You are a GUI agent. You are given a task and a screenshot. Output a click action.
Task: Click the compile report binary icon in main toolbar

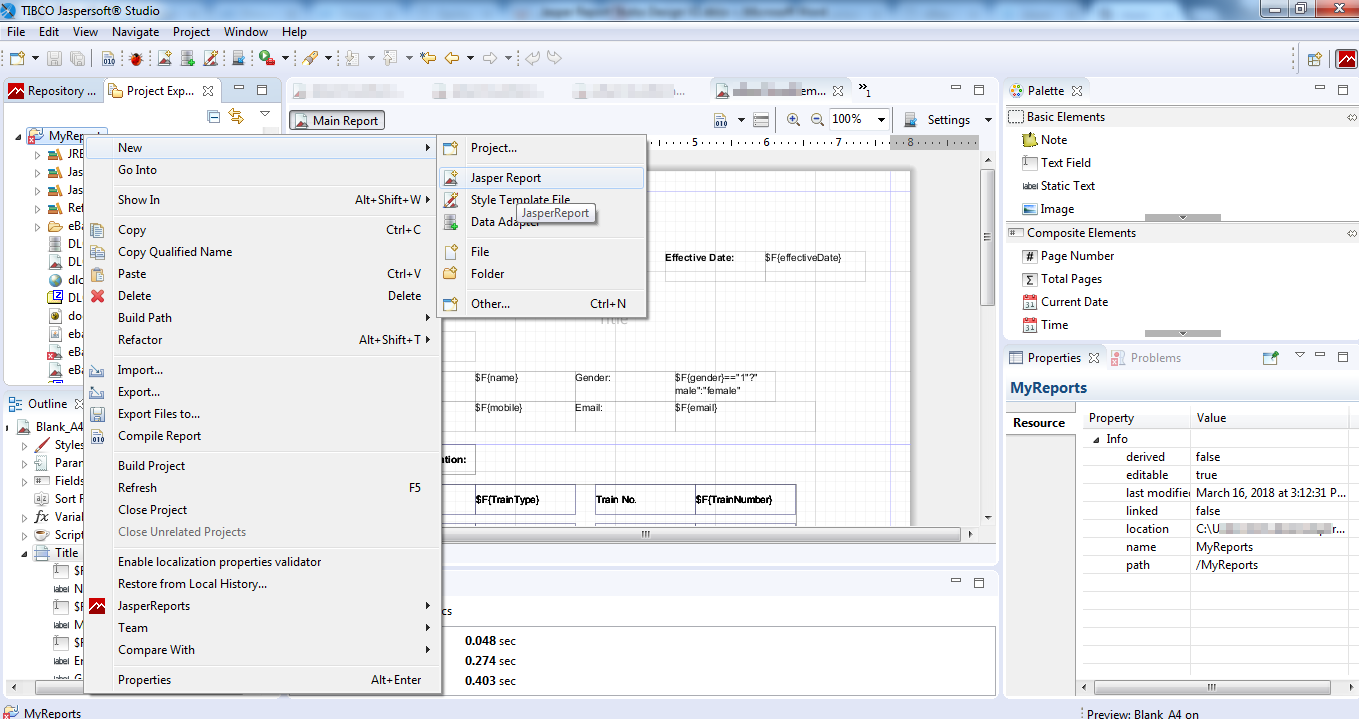pos(111,59)
